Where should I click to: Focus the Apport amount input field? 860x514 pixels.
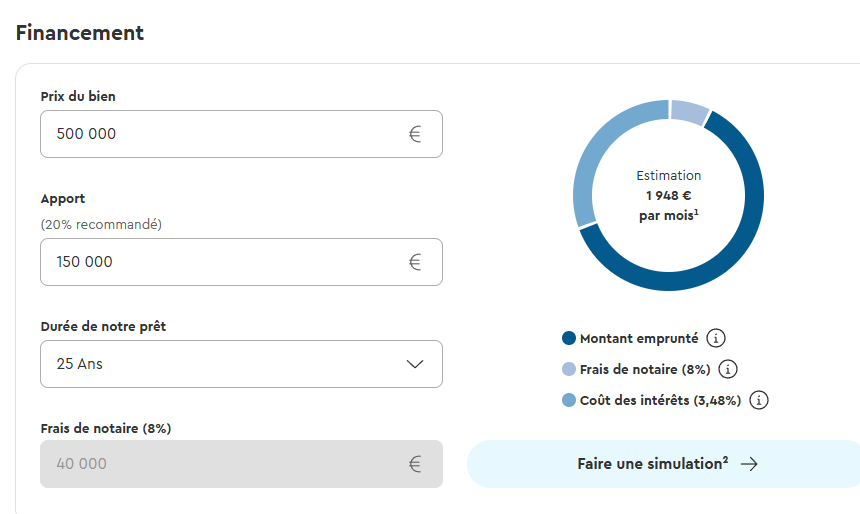tap(220, 262)
